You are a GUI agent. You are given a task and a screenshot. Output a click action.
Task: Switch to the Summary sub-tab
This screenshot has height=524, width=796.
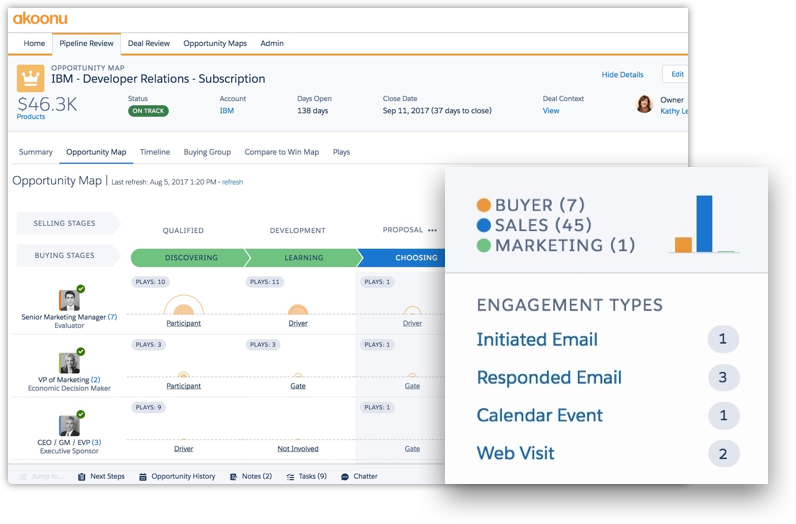point(36,152)
